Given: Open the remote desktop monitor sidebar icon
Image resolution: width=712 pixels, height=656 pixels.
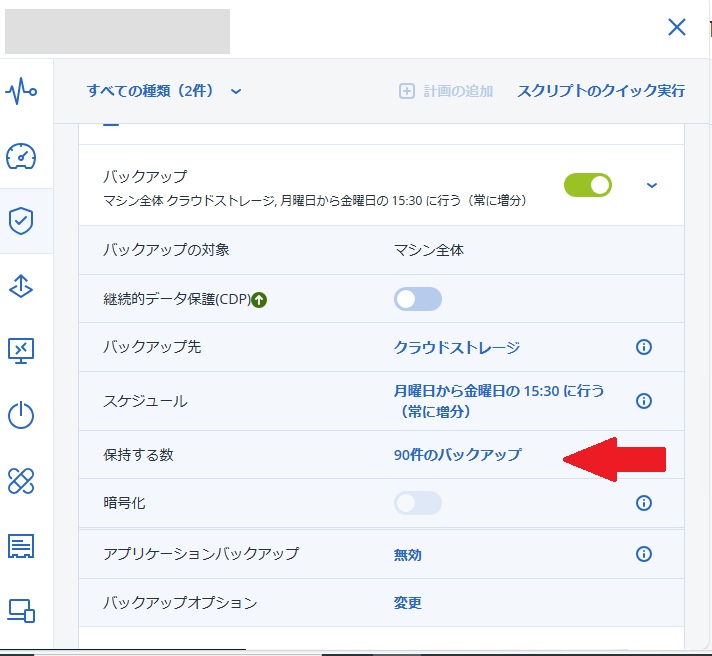Looking at the screenshot, I should pyautogui.click(x=21, y=350).
